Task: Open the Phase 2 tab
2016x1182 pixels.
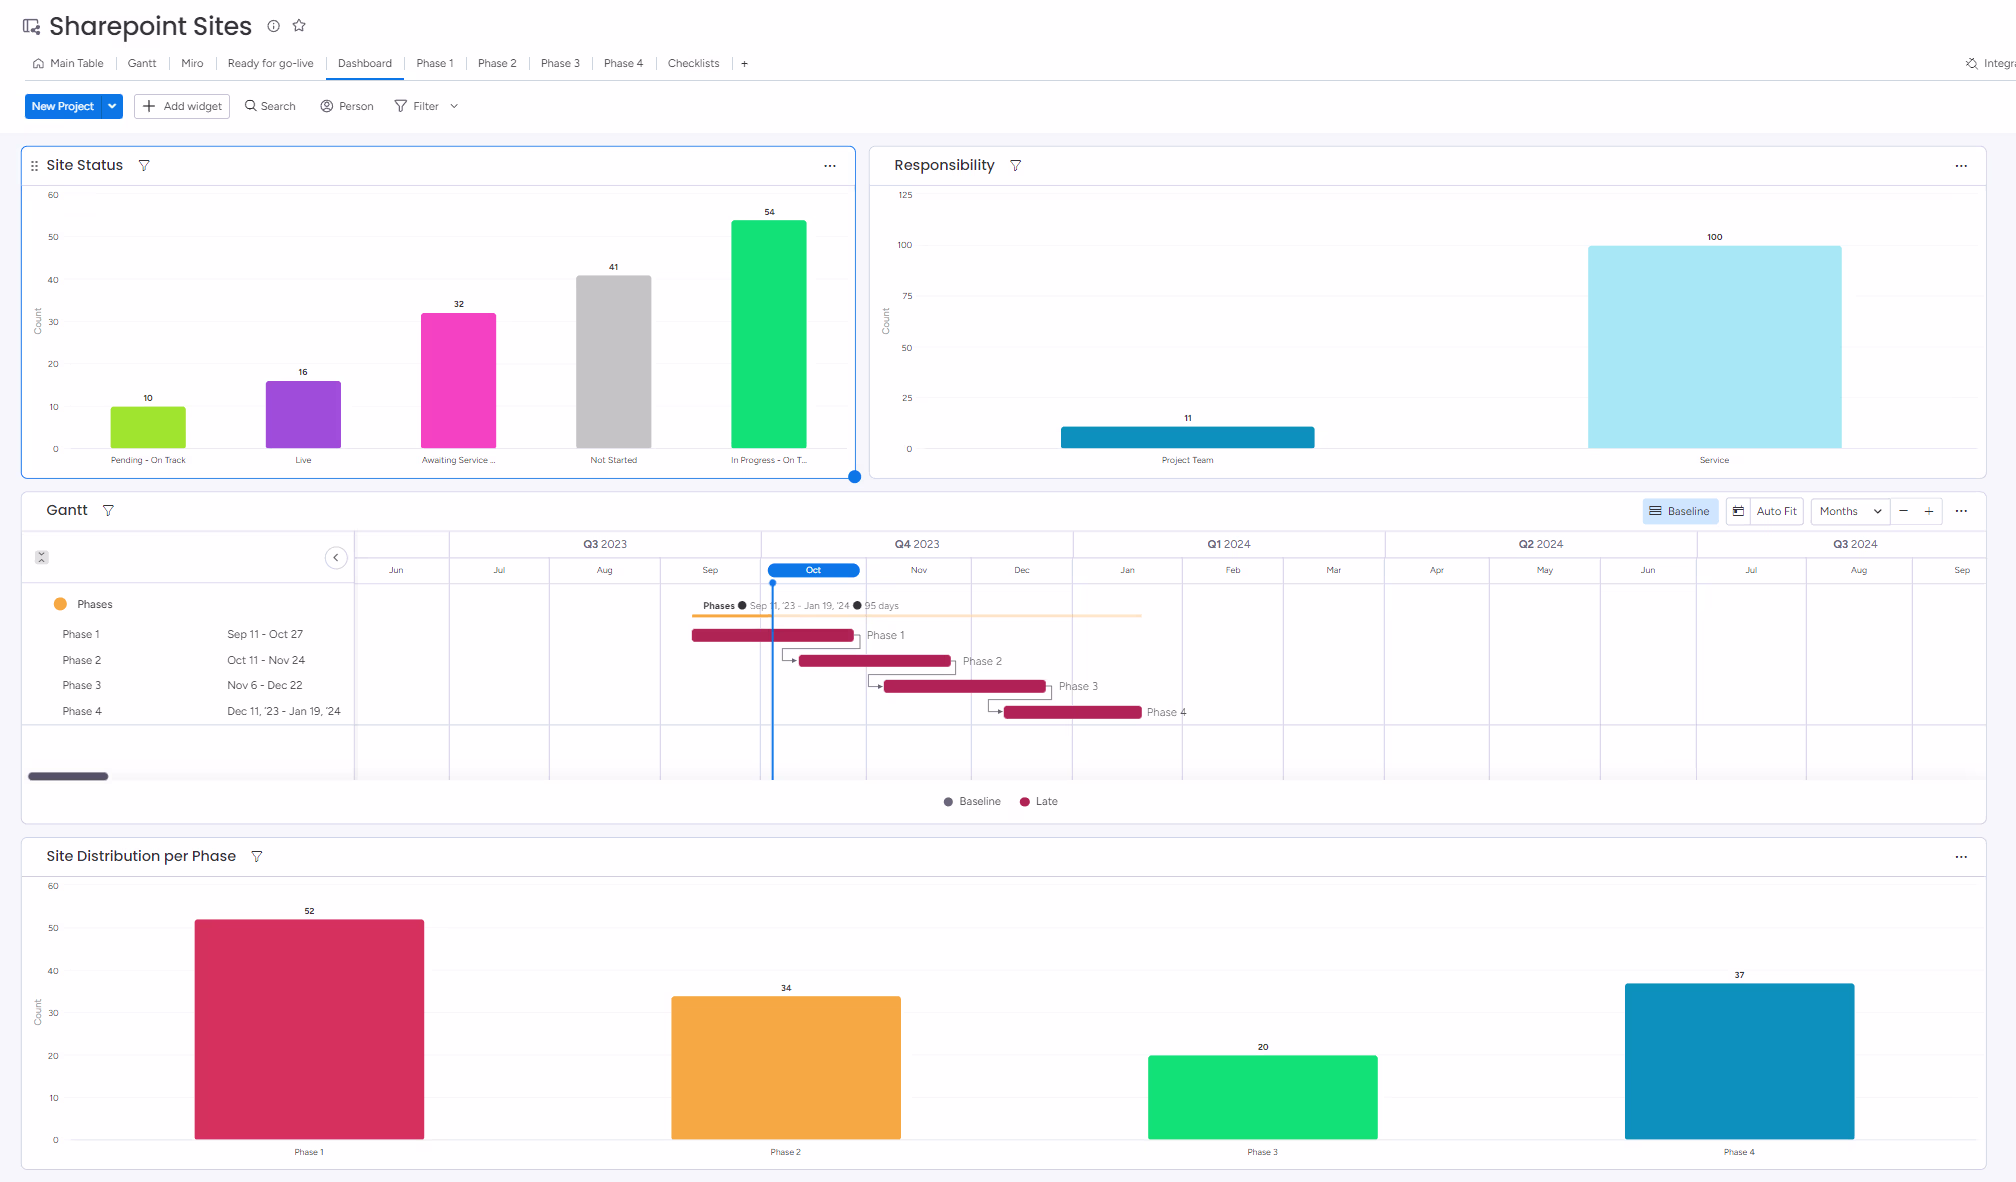Action: [x=497, y=63]
